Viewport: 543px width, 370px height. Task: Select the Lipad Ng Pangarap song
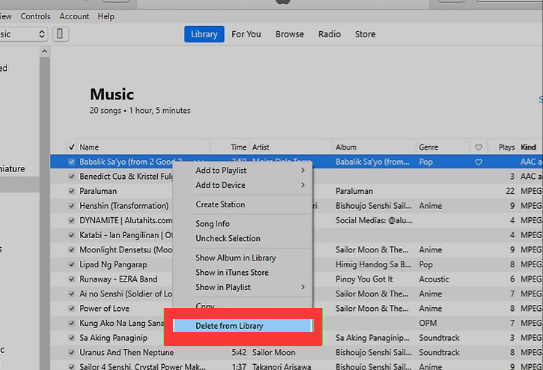(113, 264)
